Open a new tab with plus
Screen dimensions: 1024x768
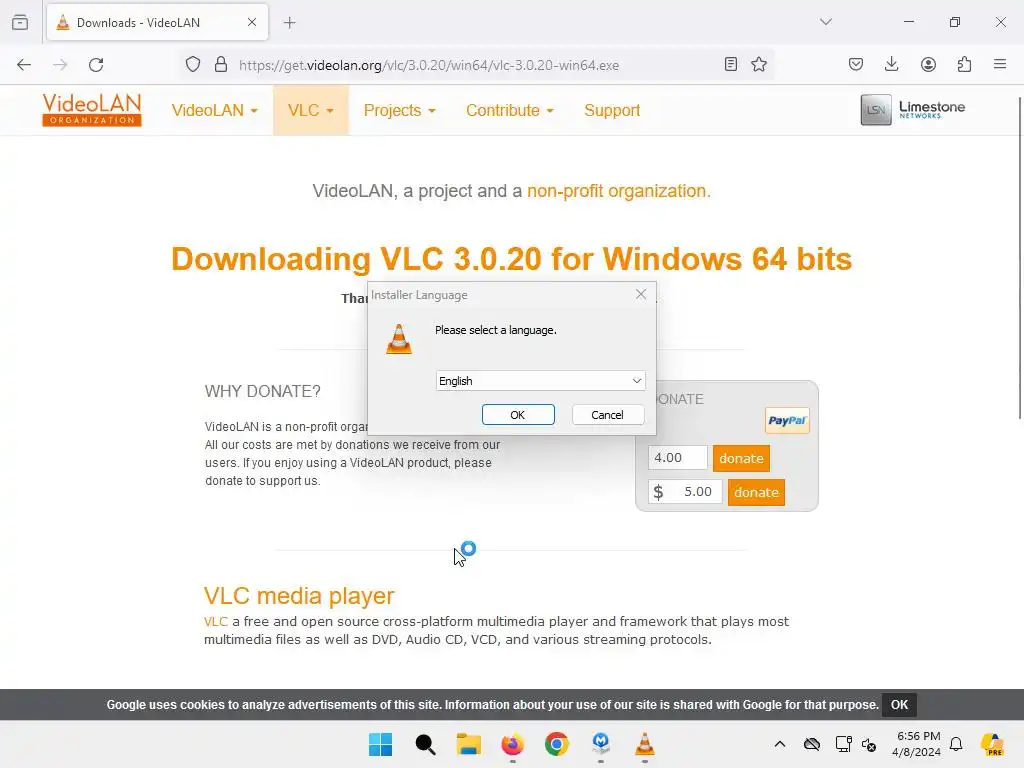click(x=289, y=23)
